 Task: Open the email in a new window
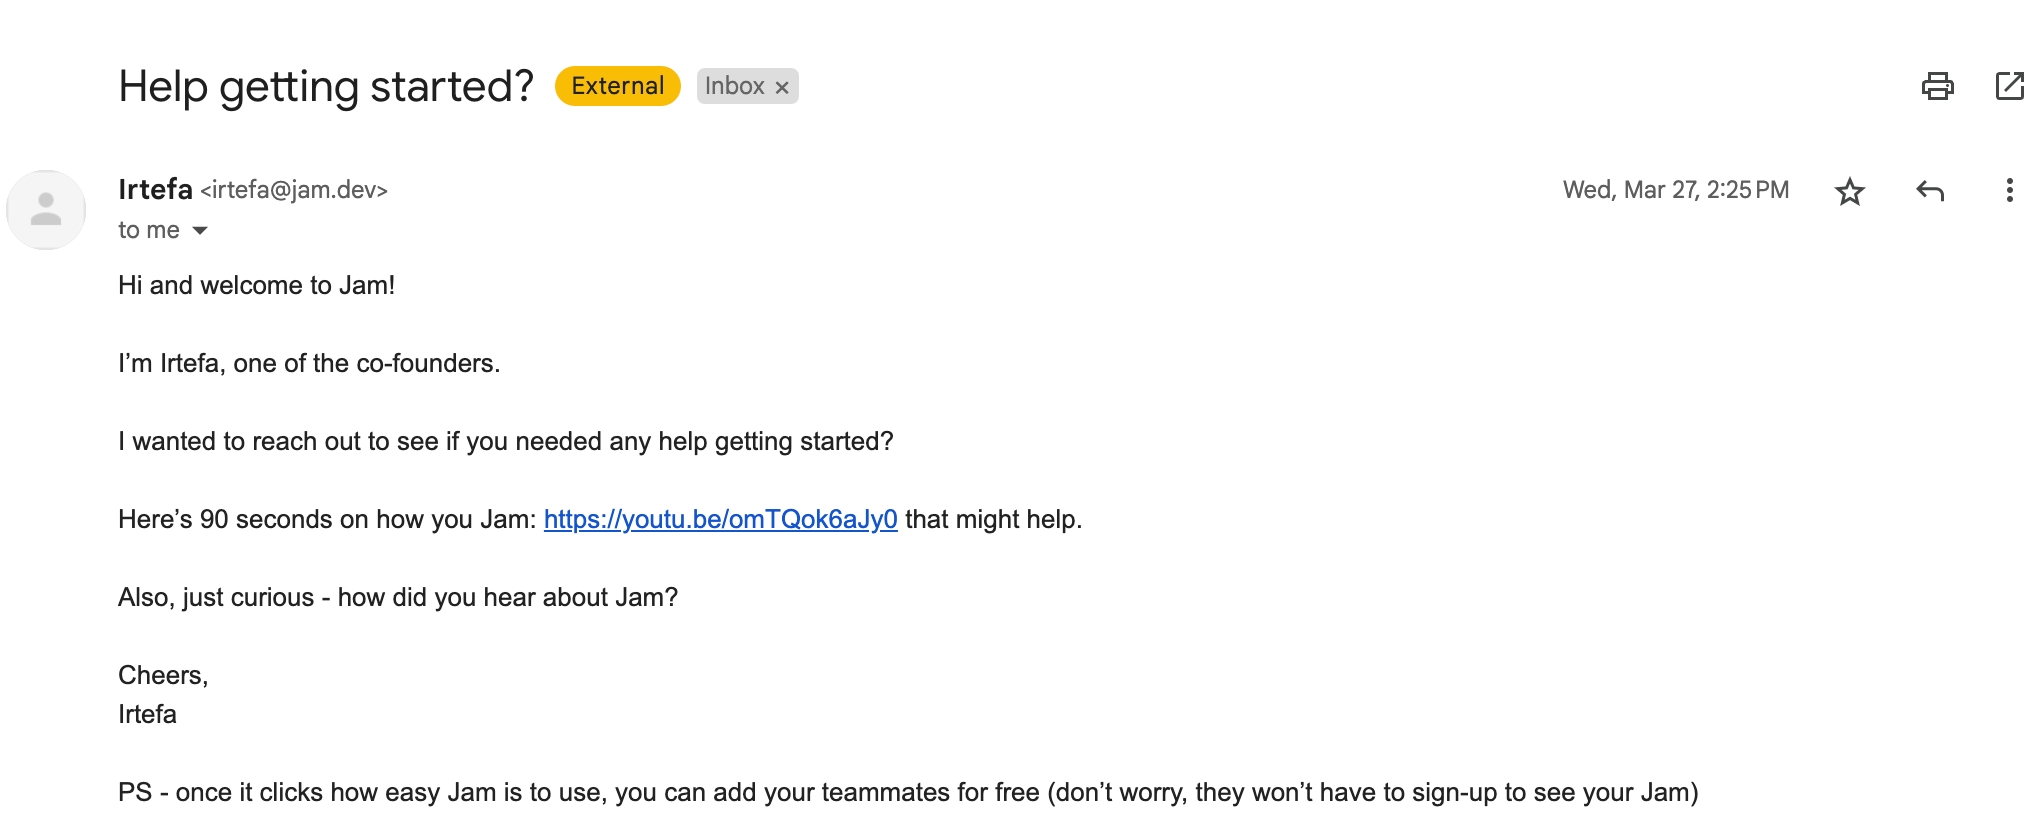2009,87
